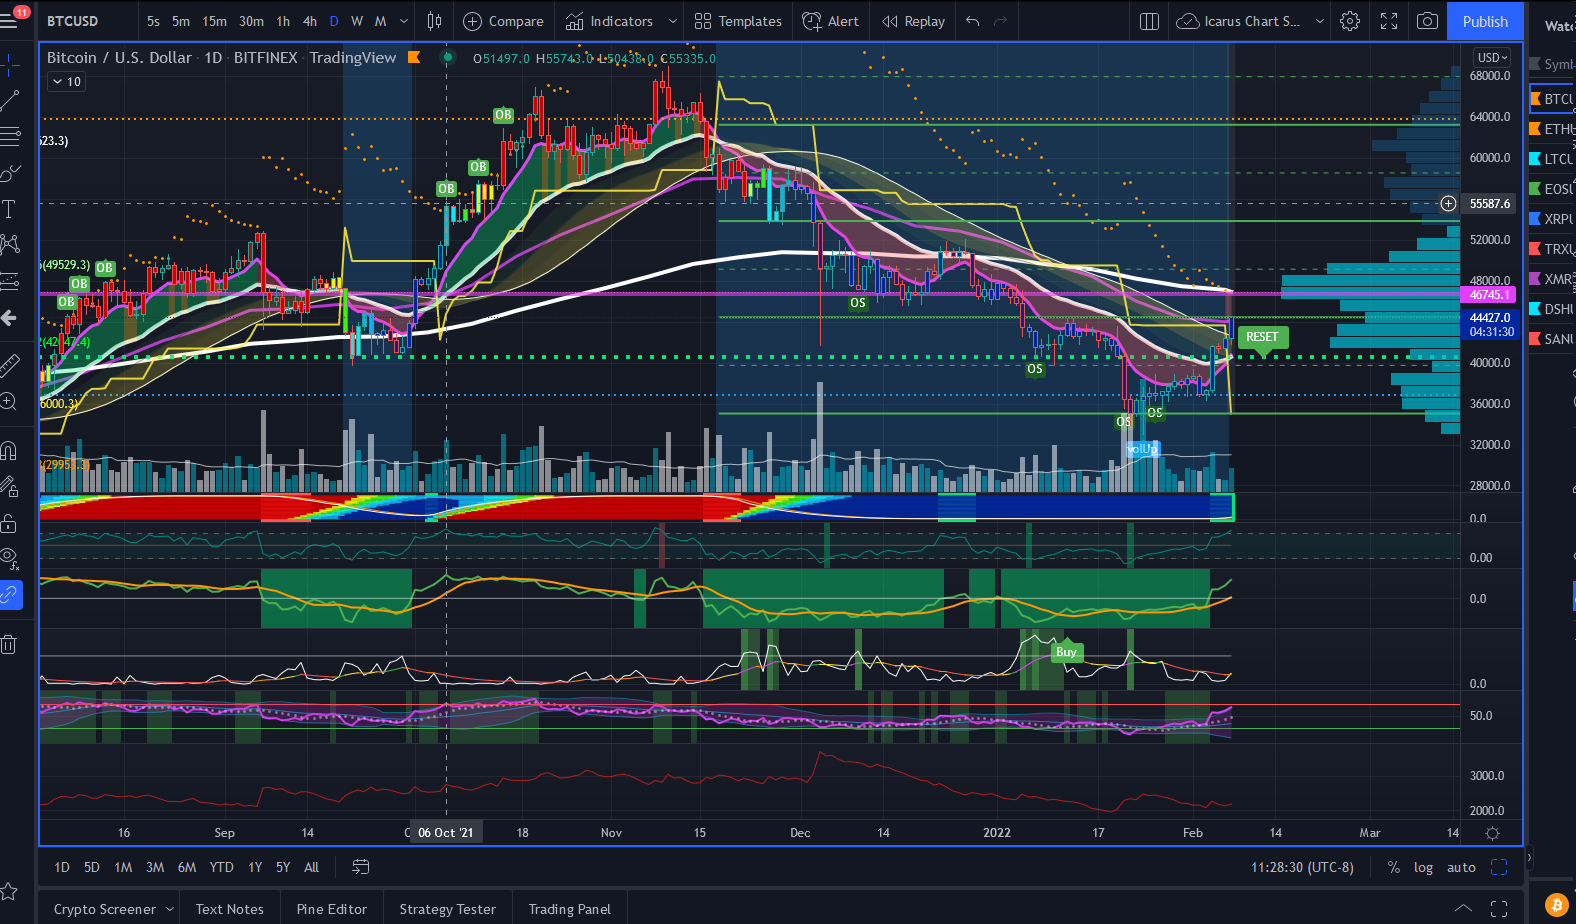
Task: Select the 4h timeframe
Action: pos(310,21)
